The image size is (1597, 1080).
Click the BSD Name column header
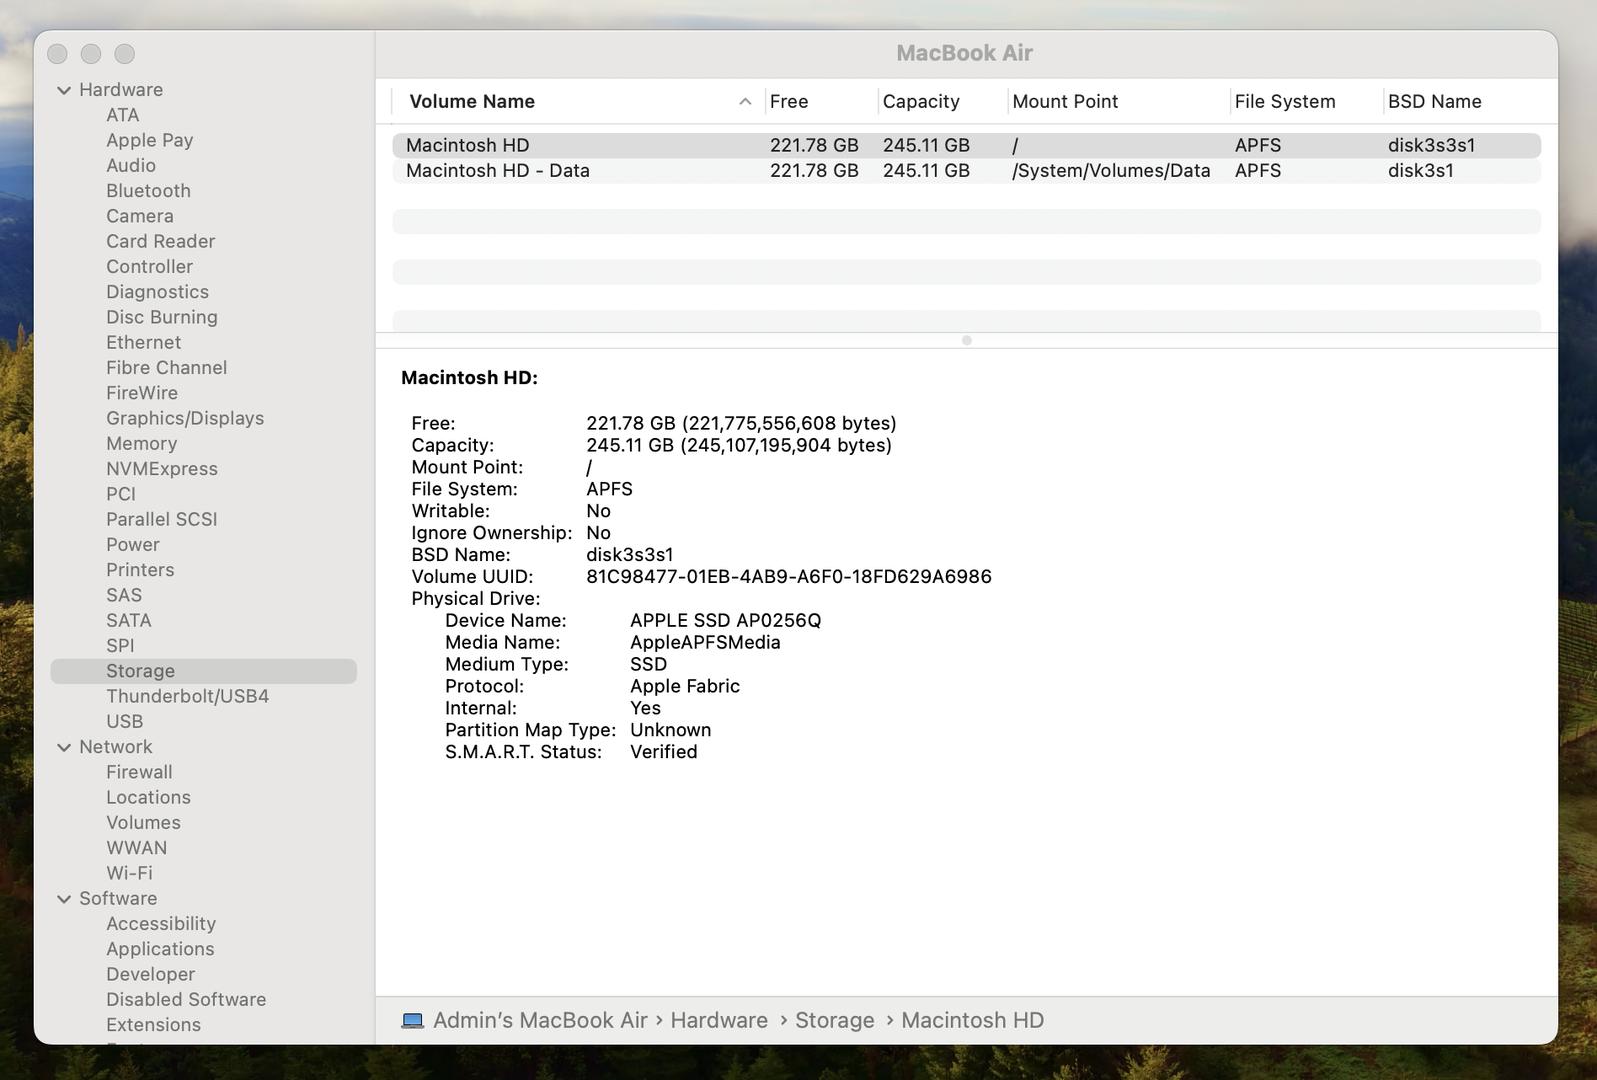pos(1434,102)
